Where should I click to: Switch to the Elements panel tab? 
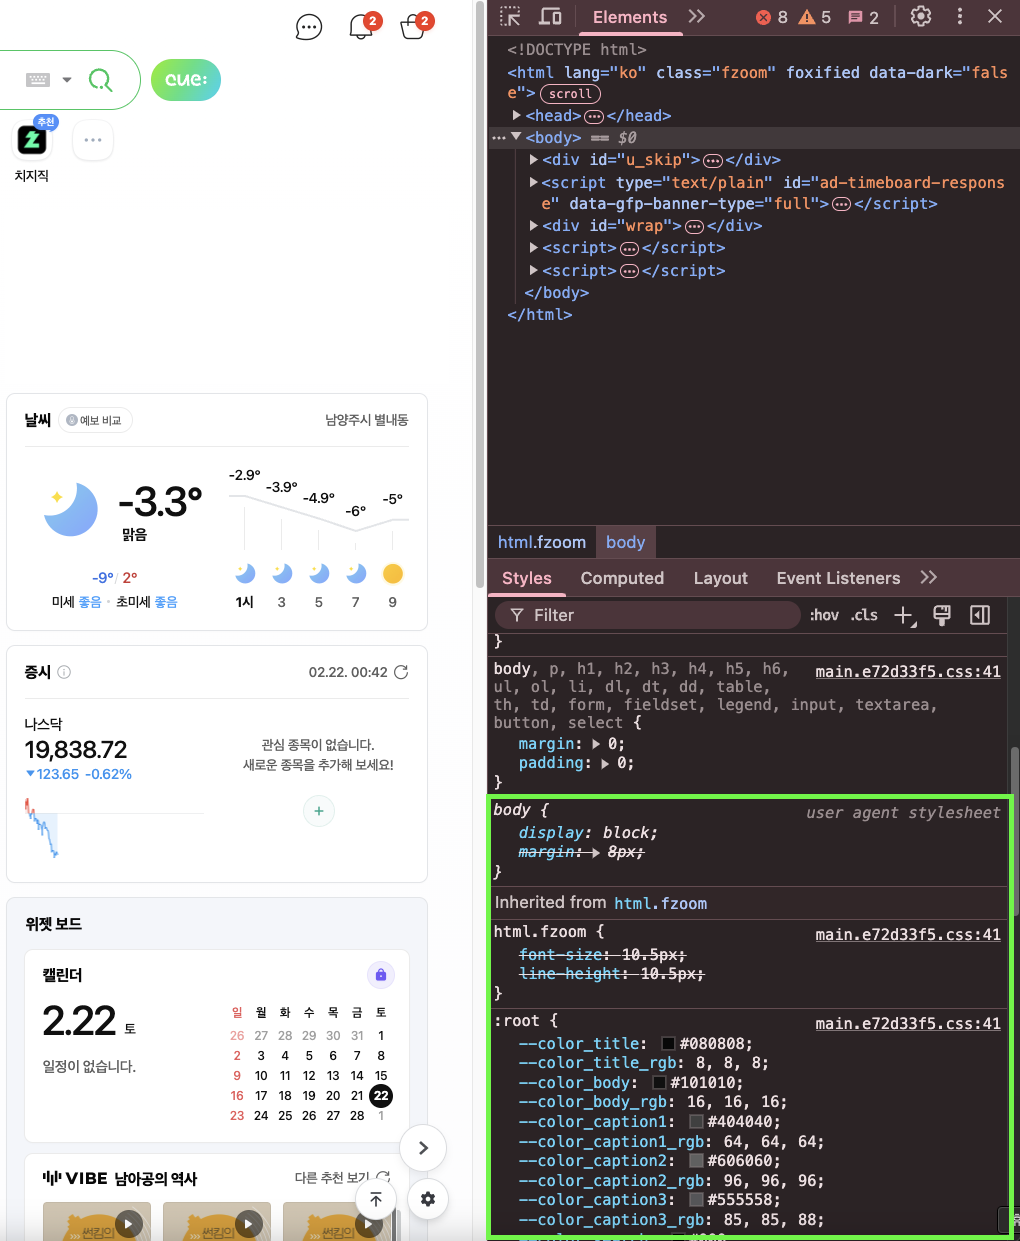pos(630,17)
